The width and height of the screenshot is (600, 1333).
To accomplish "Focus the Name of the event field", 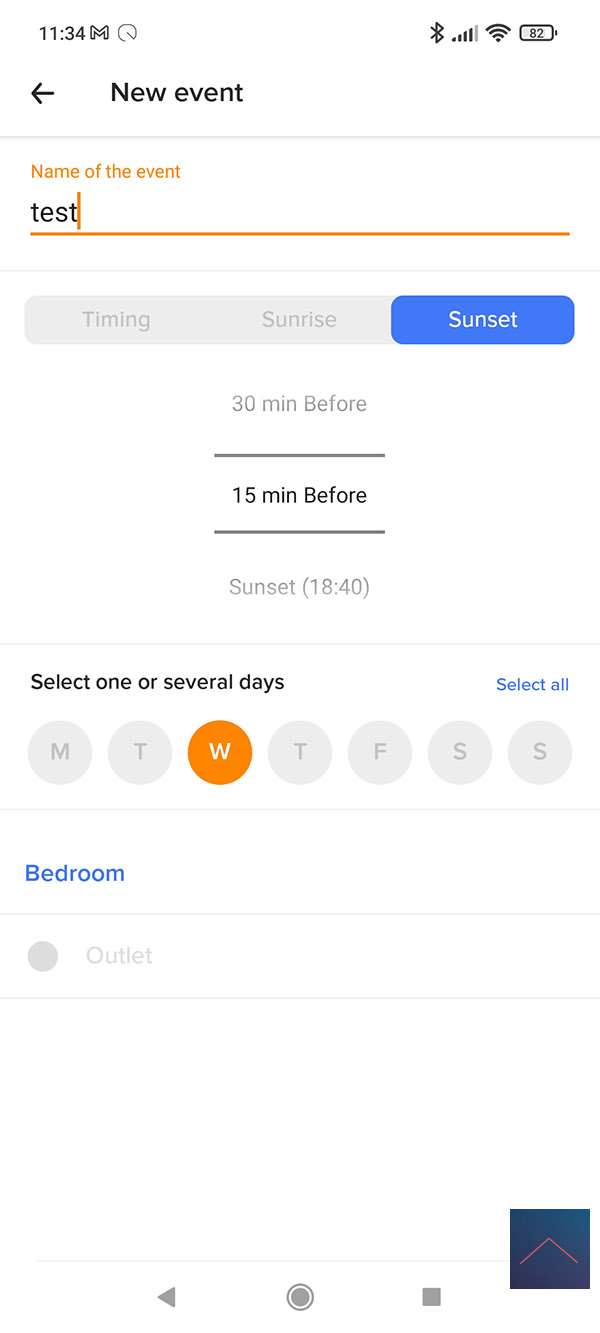I will pyautogui.click(x=300, y=213).
